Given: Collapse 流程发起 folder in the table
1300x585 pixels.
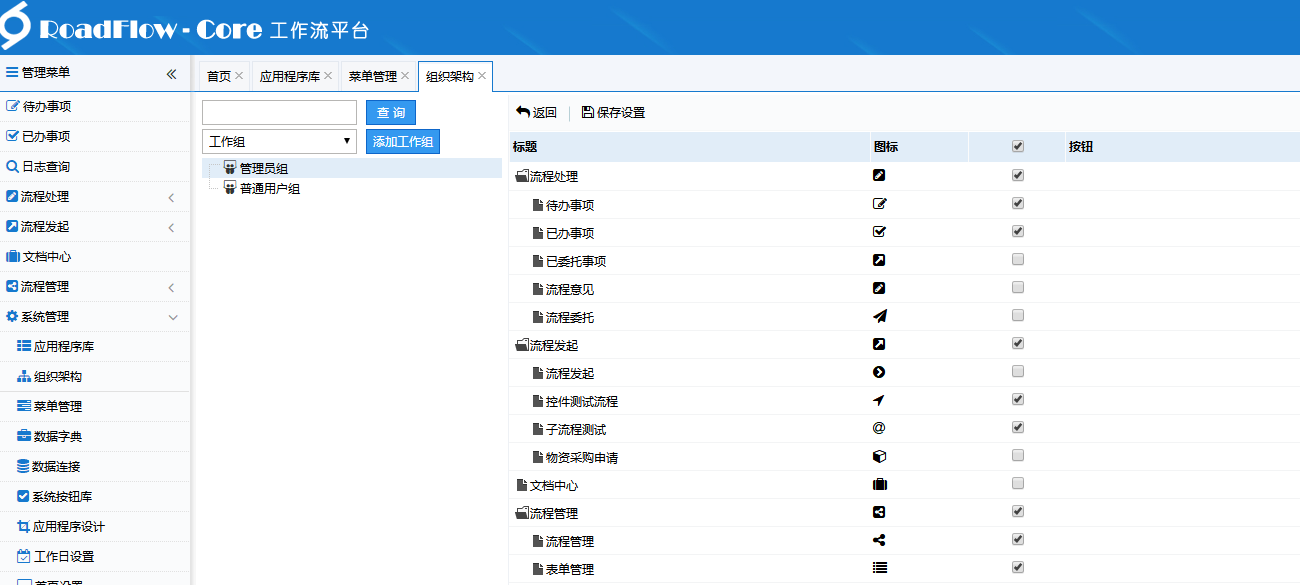Looking at the screenshot, I should pos(522,345).
